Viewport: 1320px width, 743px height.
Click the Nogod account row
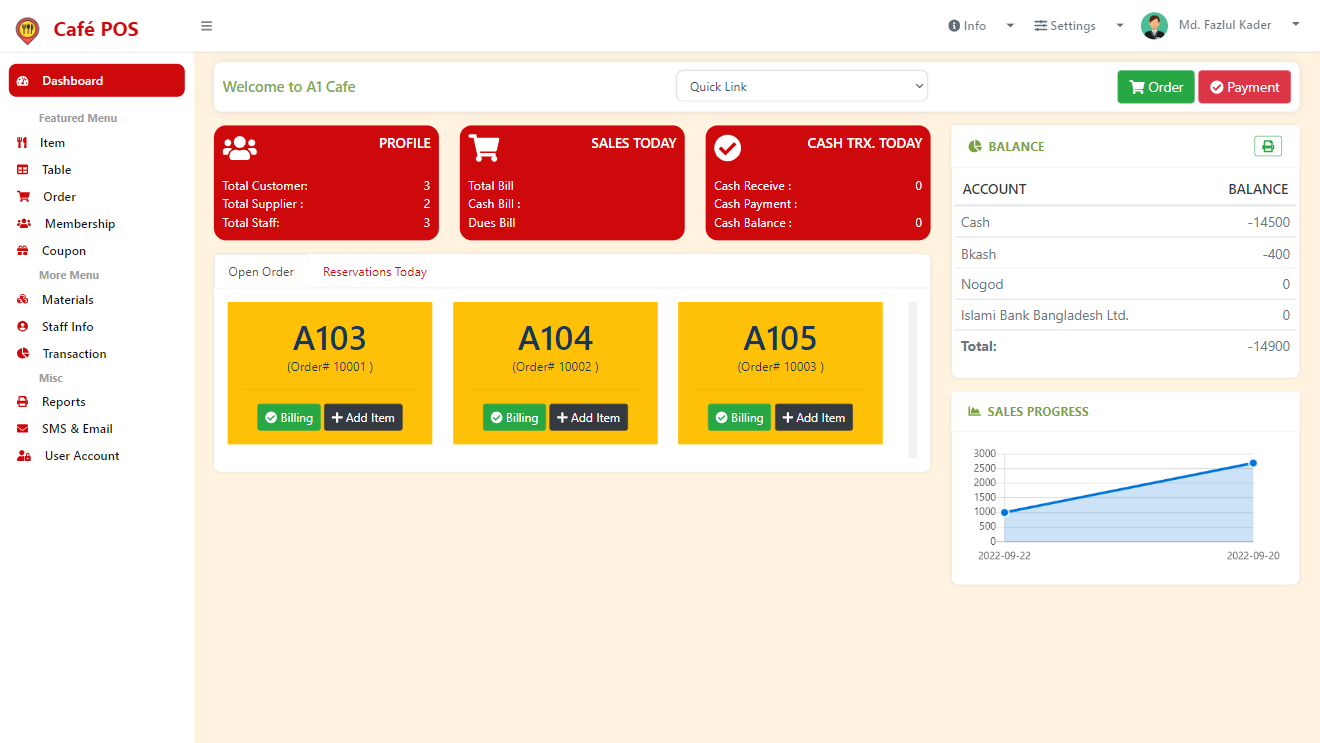pyautogui.click(x=1125, y=284)
